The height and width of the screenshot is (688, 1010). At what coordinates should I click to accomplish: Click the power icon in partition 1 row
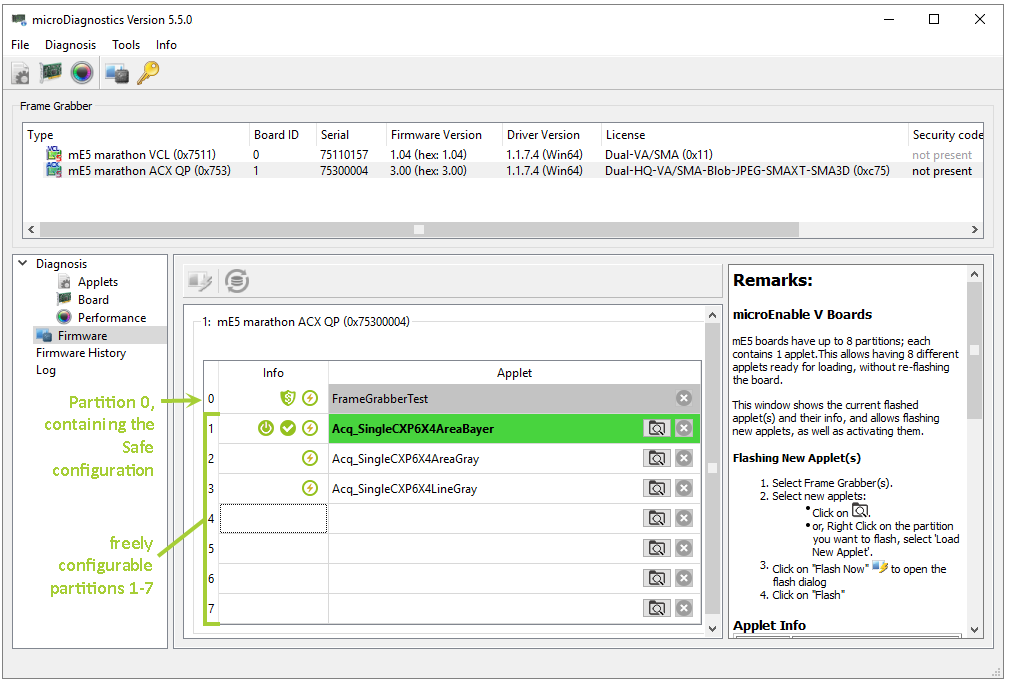(x=266, y=428)
